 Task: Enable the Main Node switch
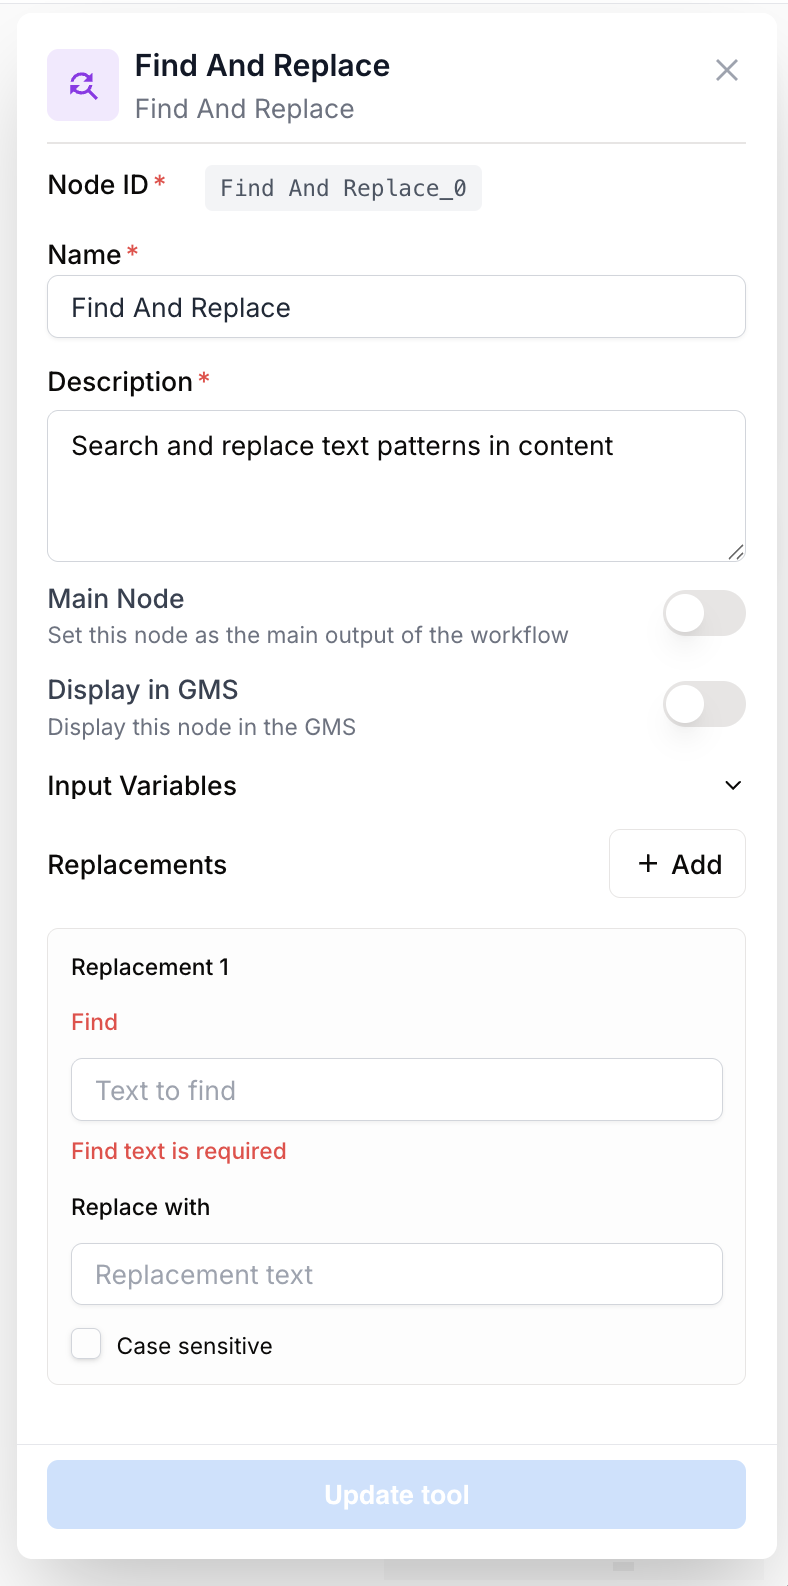pos(704,613)
